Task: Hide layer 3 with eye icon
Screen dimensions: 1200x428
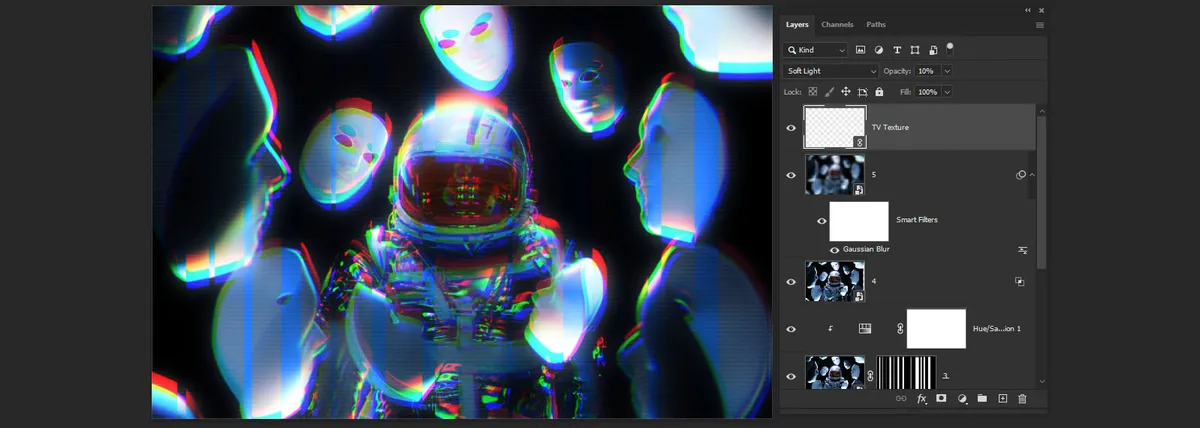Action: [791, 376]
